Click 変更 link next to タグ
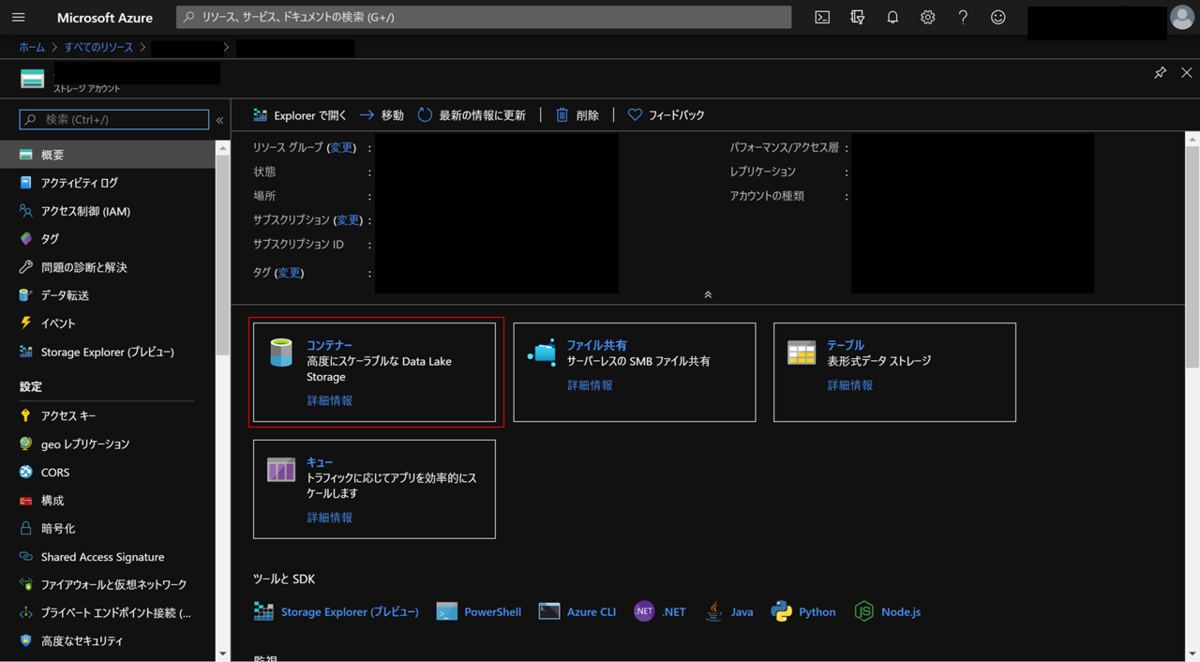 click(290, 272)
